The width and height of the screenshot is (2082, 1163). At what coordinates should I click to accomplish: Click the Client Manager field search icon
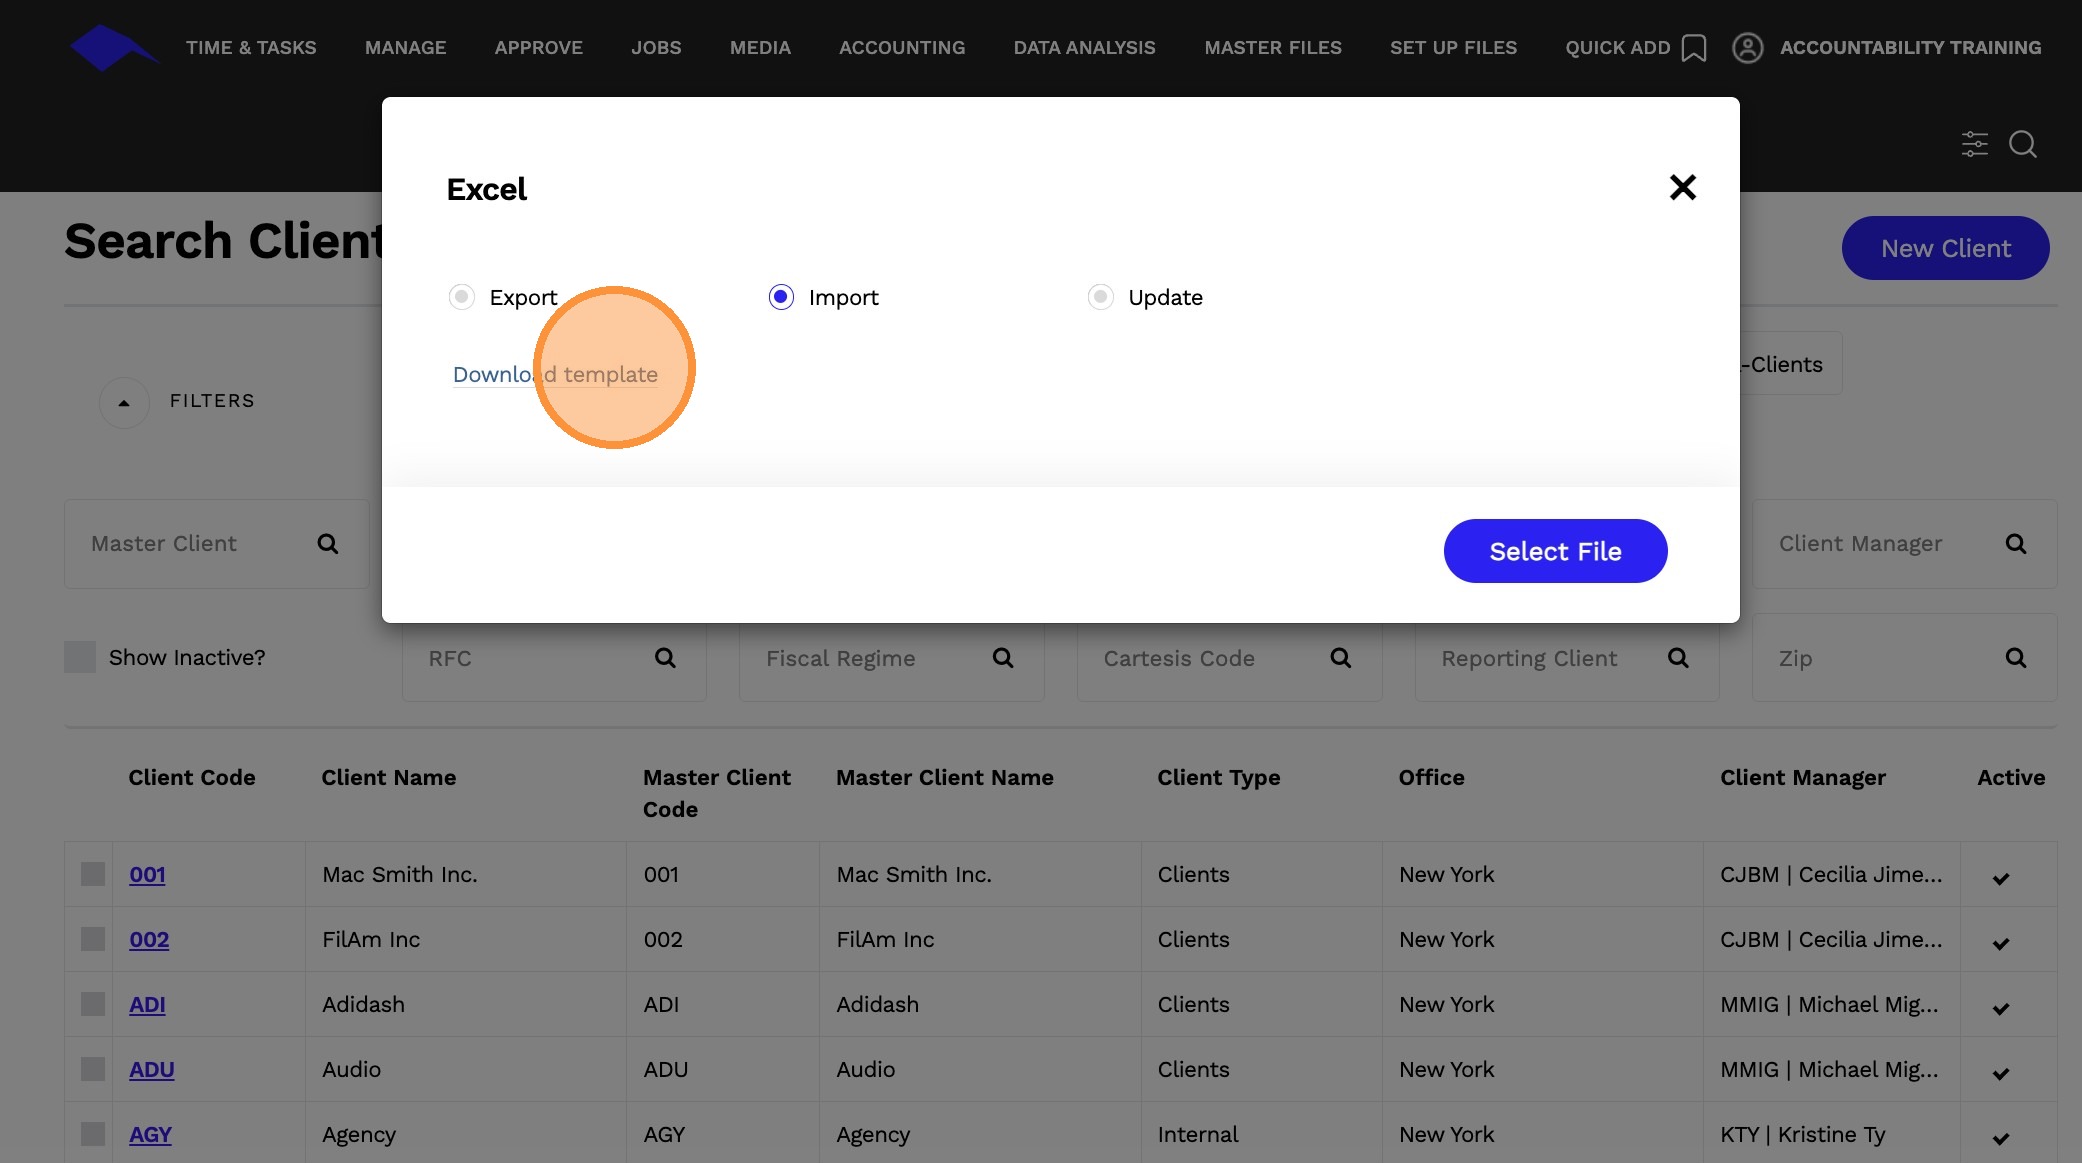2015,544
